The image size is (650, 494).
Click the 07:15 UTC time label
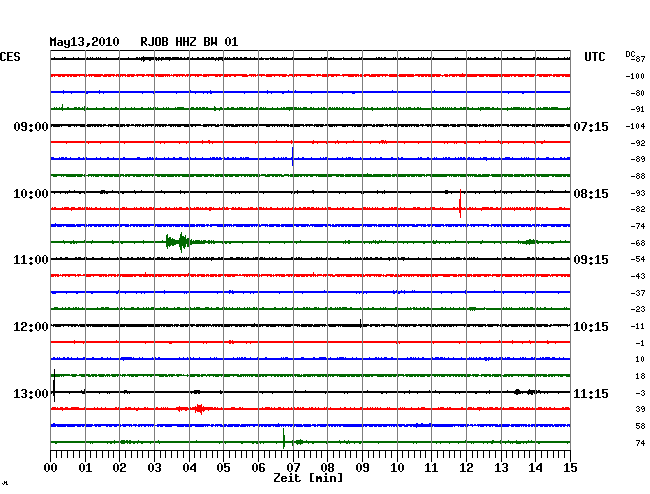tap(591, 127)
